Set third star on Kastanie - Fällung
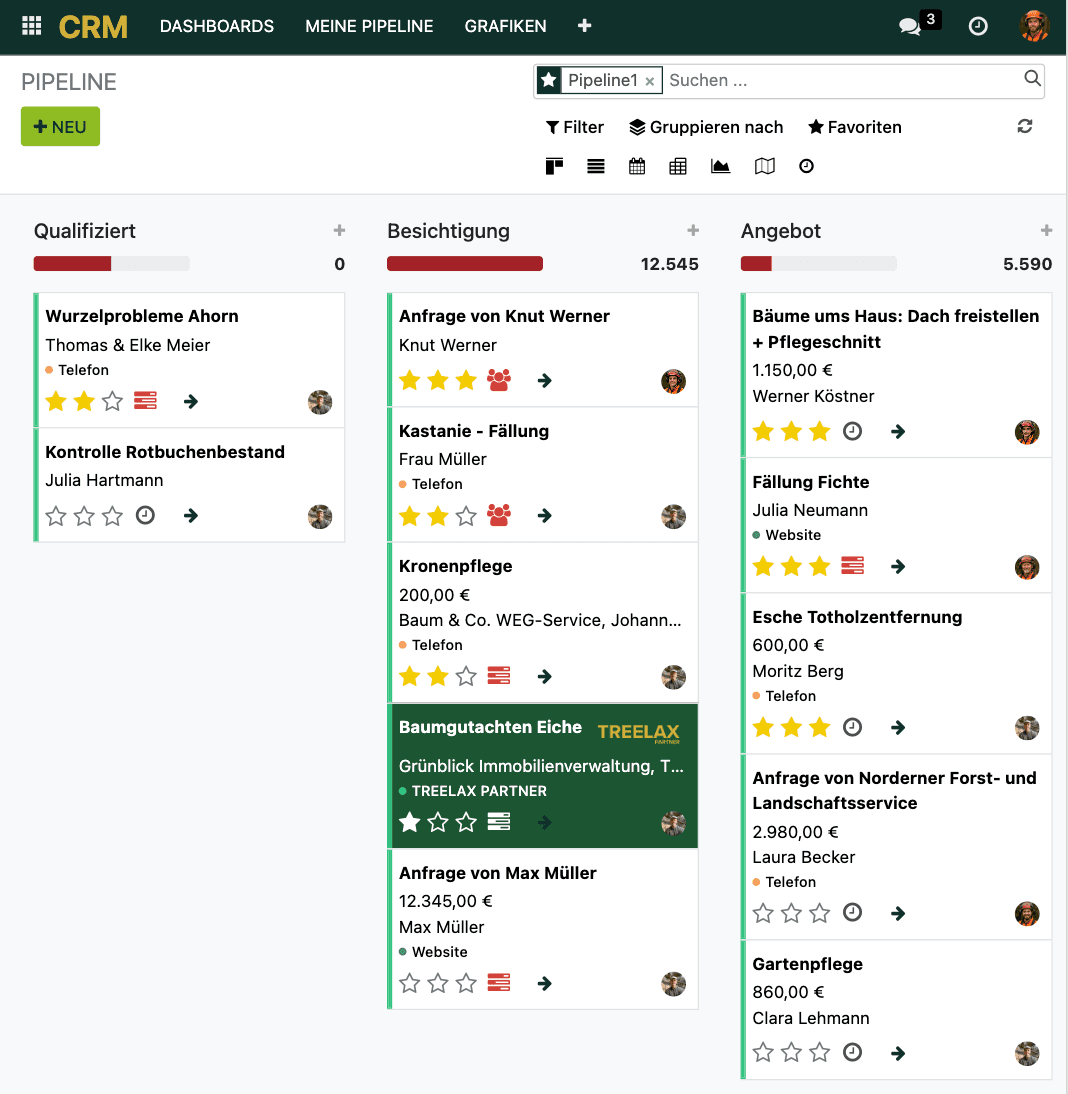Screen dimensions: 1068x1094 466,516
